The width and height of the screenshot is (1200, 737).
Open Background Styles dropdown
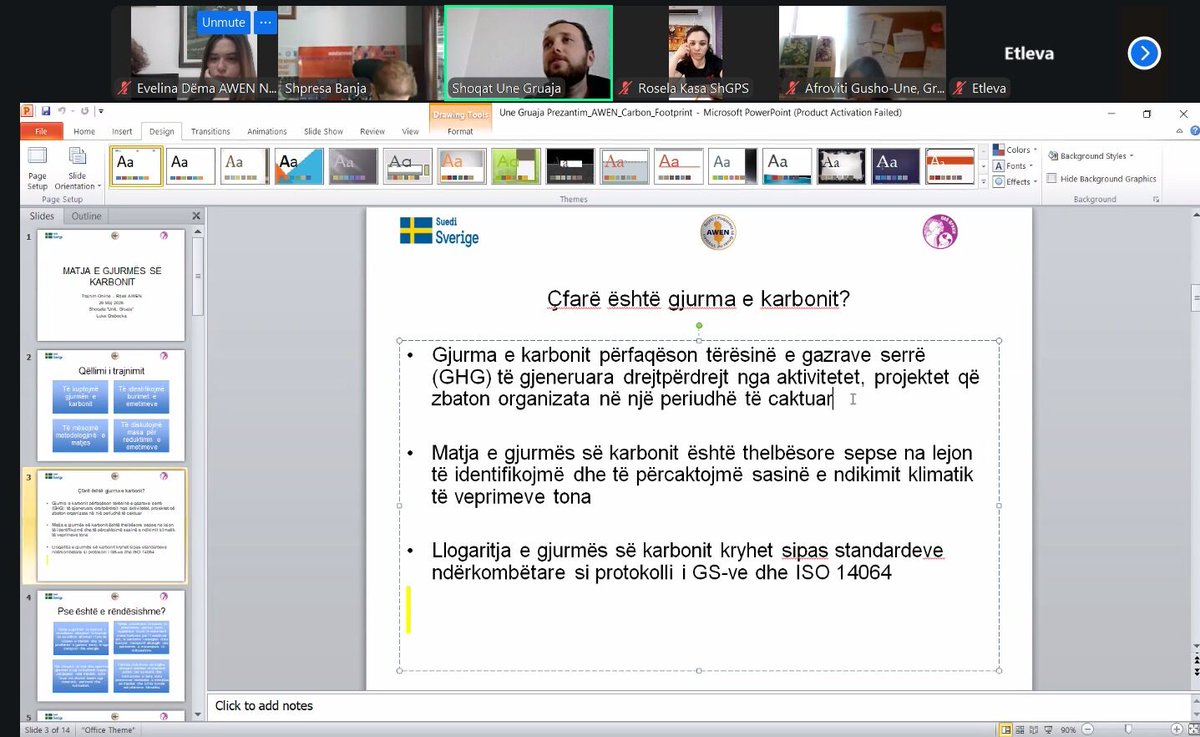click(x=1090, y=156)
